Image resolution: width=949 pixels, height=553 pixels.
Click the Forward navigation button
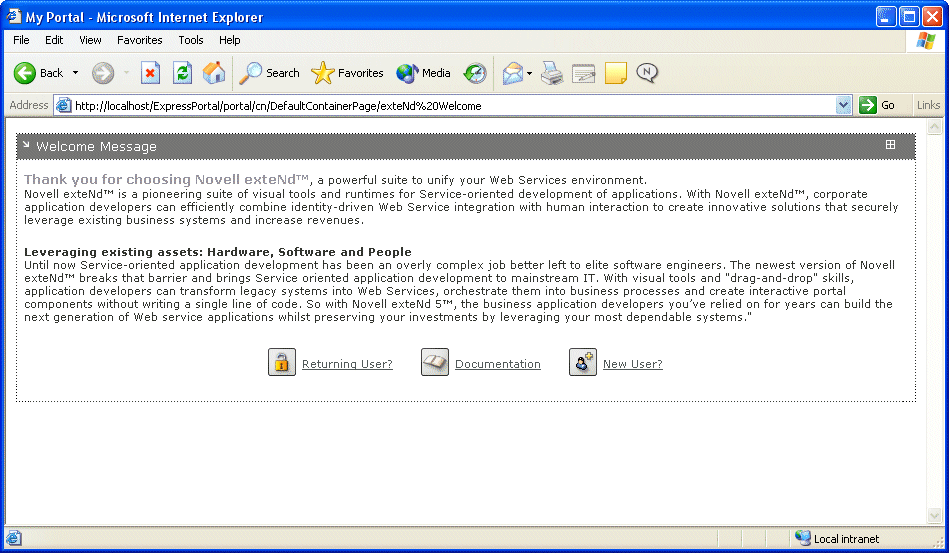coord(103,73)
